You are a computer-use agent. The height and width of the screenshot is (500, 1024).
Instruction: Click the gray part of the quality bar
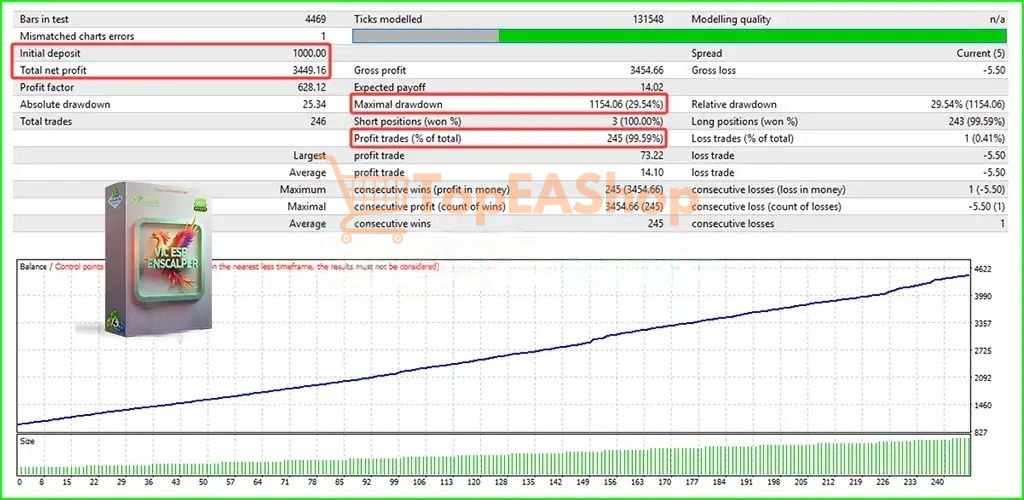[425, 36]
